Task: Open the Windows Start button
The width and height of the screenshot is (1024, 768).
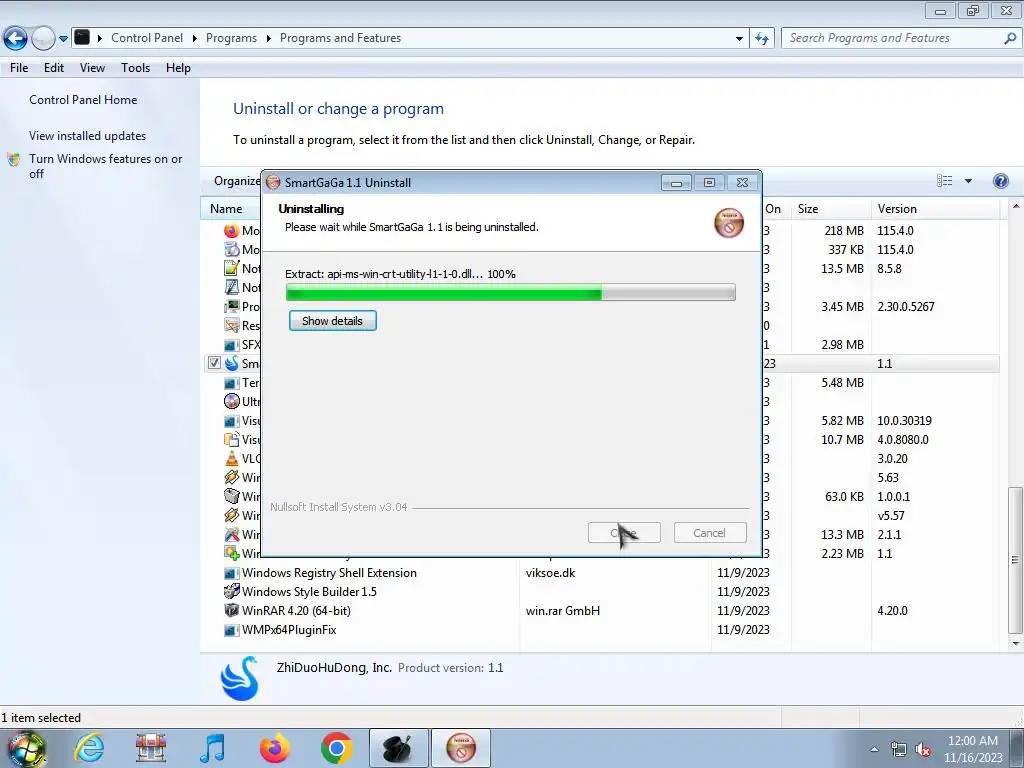Action: (27, 749)
